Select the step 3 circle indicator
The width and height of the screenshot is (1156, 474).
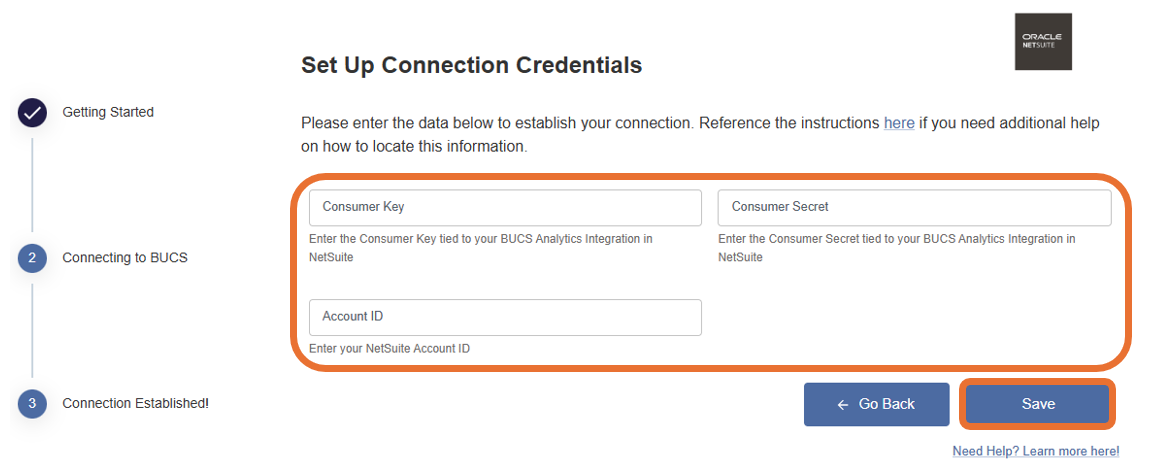click(x=32, y=404)
